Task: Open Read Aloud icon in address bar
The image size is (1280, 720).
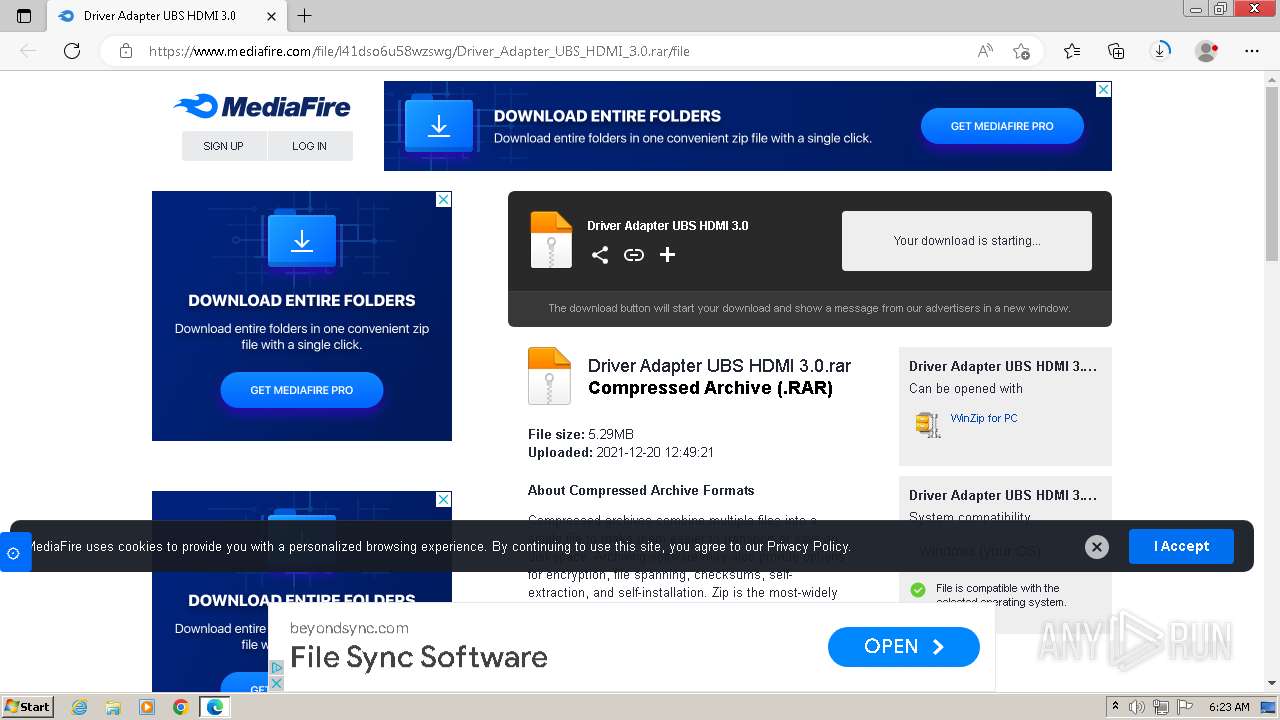Action: [985, 51]
